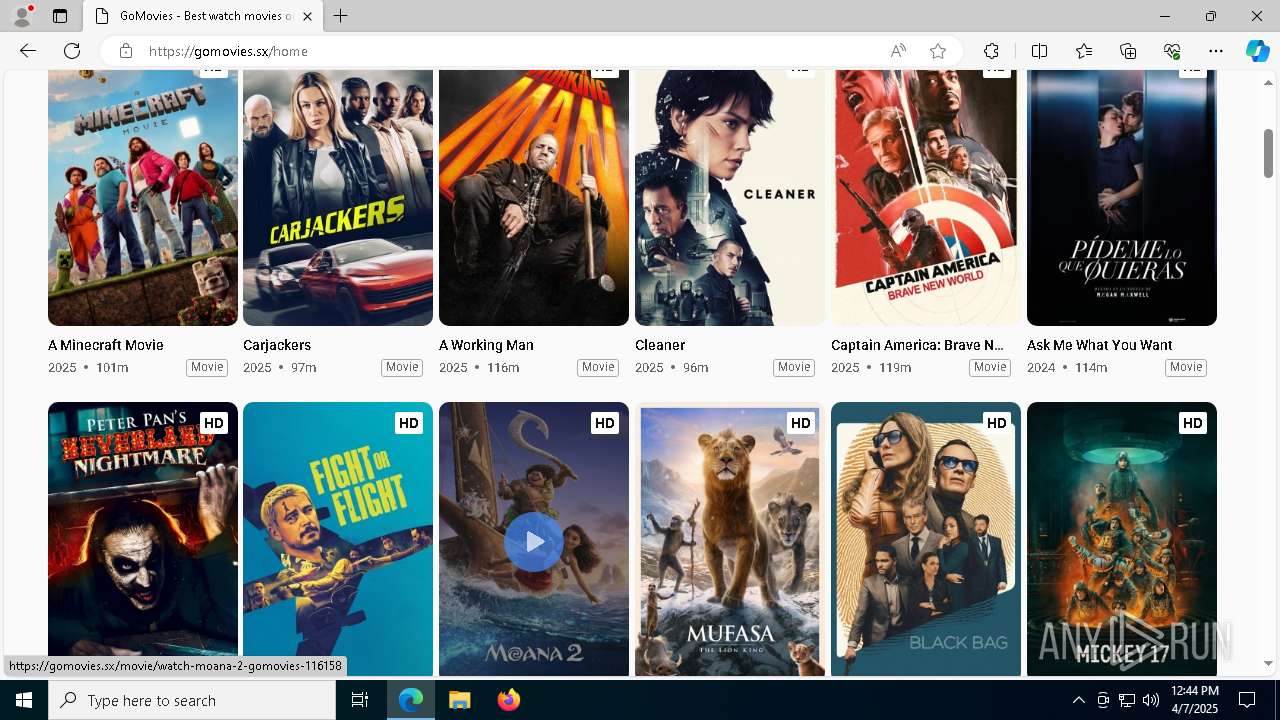
Task: Open the Carjackers poster
Action: point(338,198)
